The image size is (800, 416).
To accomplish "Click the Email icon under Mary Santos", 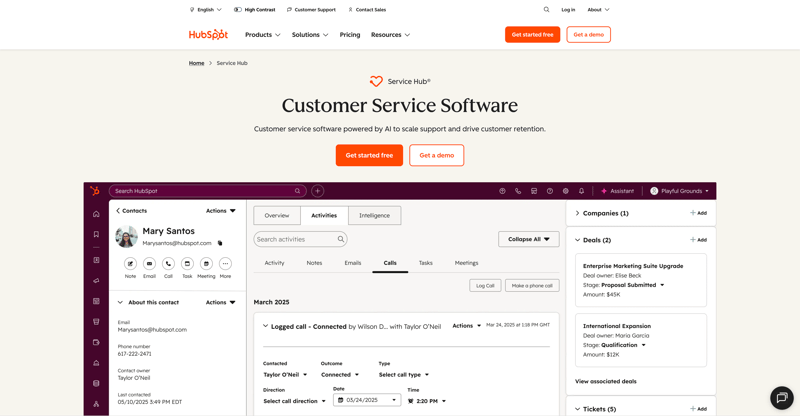I will point(149,263).
